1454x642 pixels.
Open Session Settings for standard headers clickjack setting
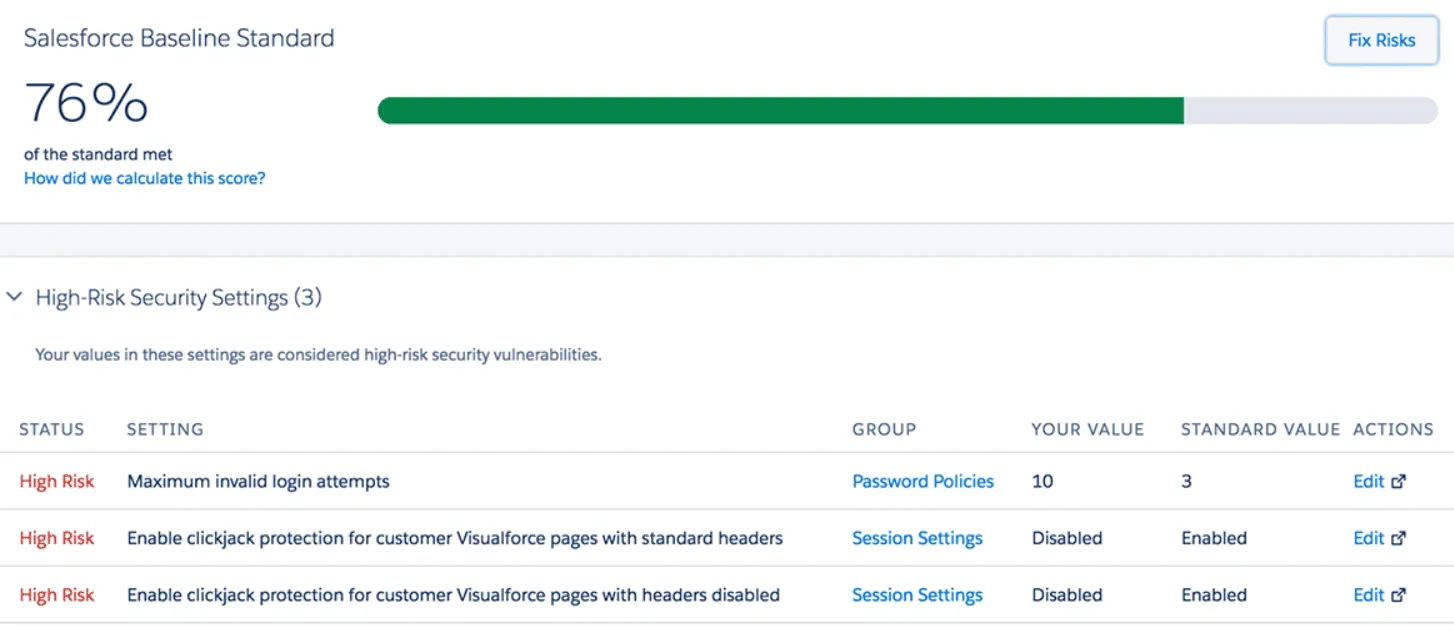pyautogui.click(x=917, y=538)
